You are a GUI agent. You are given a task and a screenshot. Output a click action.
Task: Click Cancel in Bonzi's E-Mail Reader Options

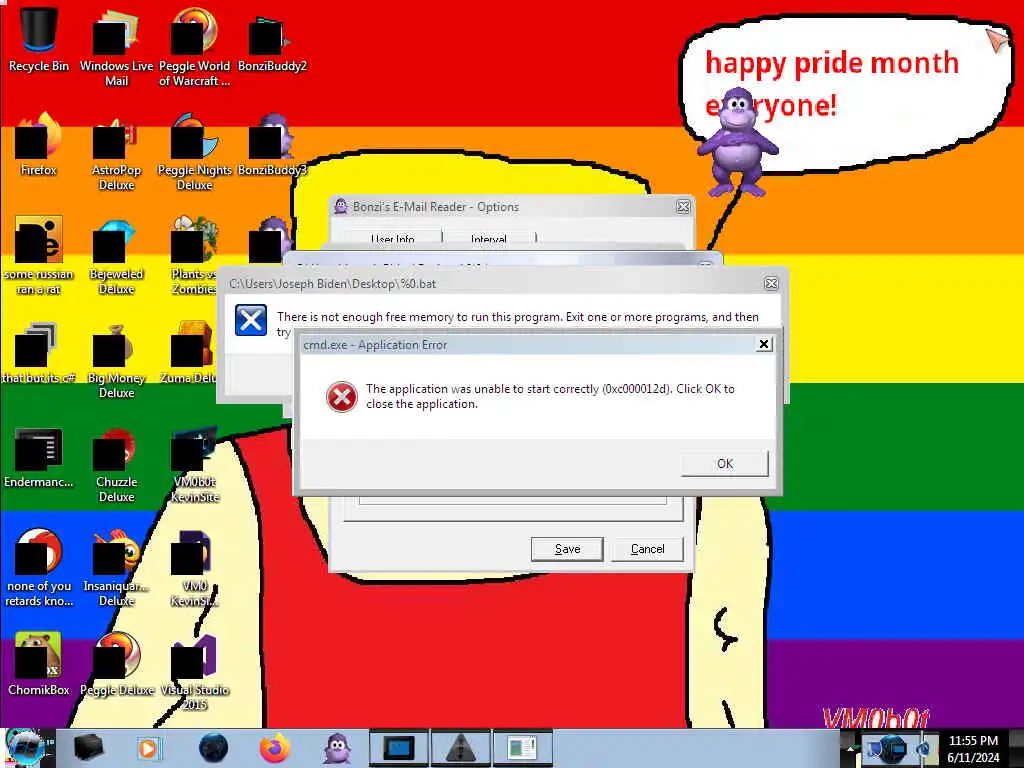pos(647,549)
